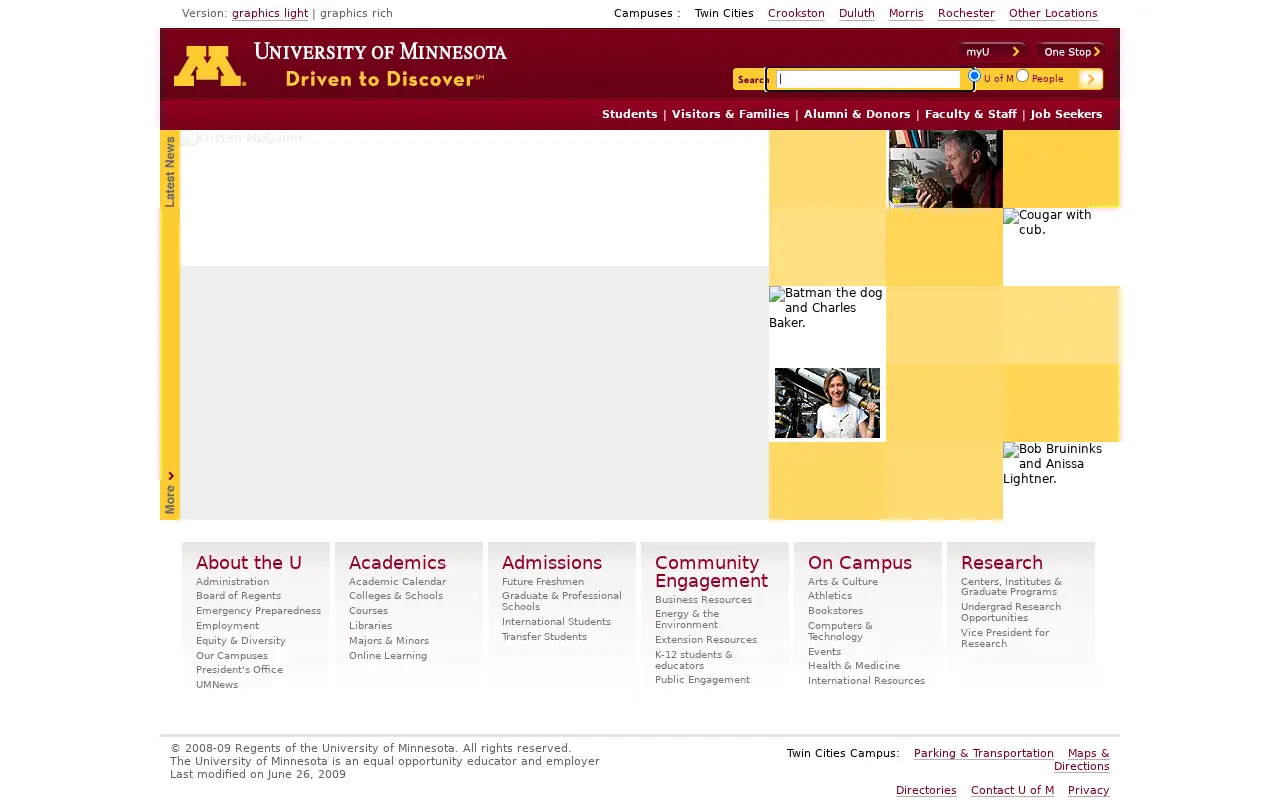Open the One Stop button
The image size is (1280, 800).
(x=1071, y=52)
